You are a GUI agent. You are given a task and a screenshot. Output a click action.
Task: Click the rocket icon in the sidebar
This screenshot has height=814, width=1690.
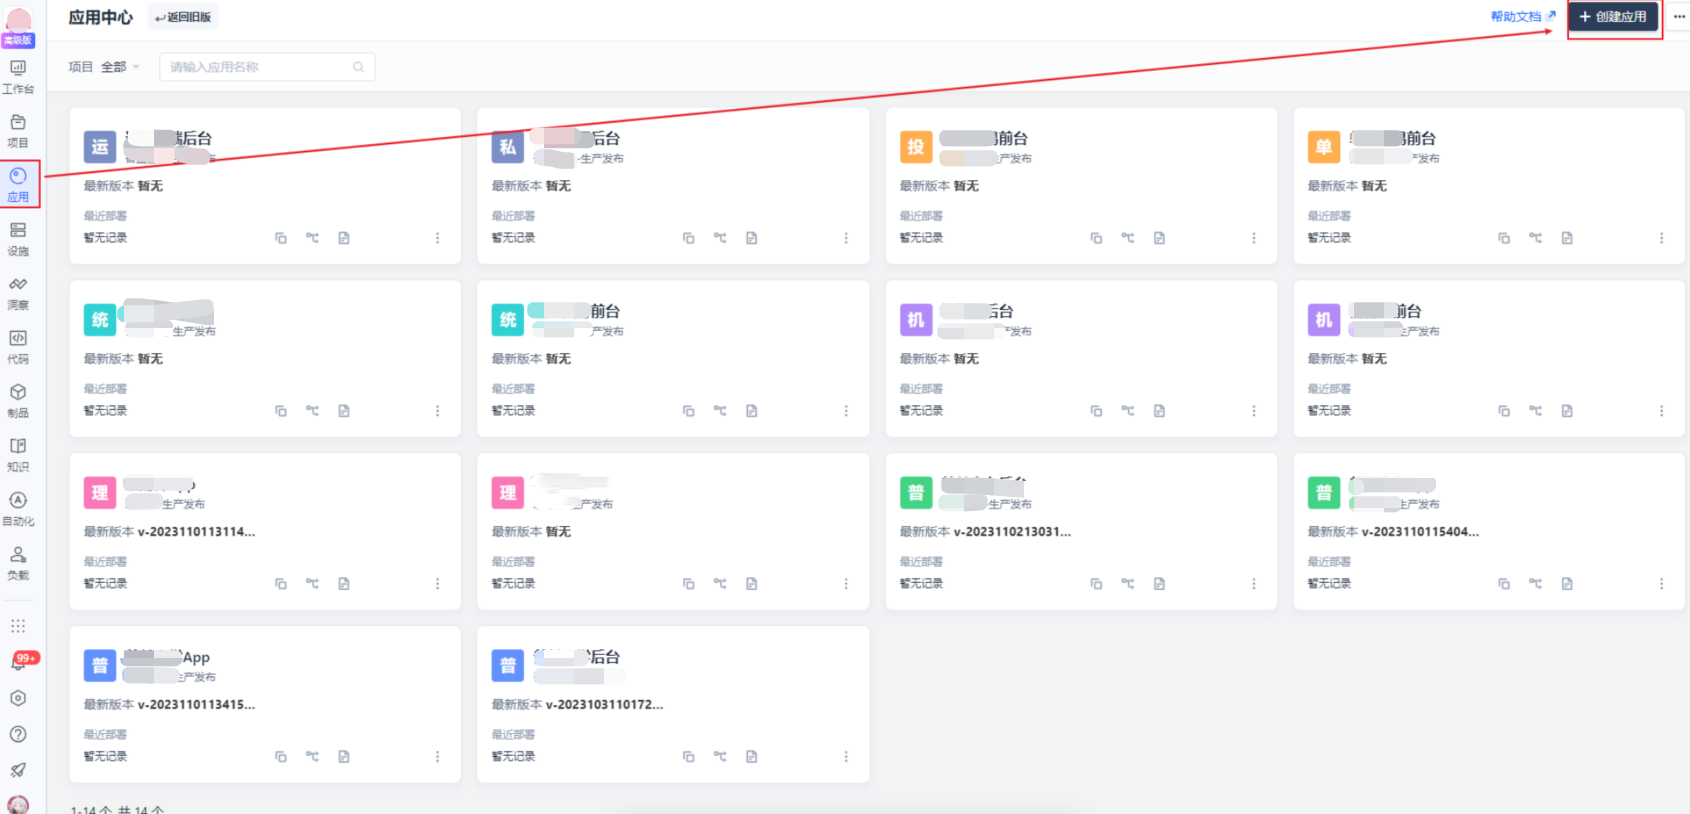18,770
